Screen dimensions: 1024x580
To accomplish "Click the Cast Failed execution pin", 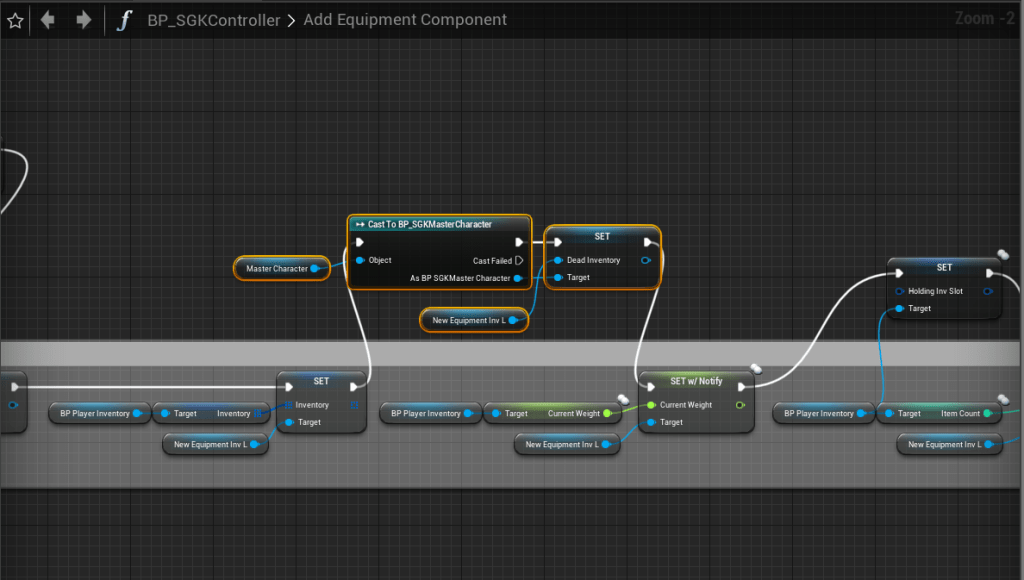I will (x=518, y=260).
